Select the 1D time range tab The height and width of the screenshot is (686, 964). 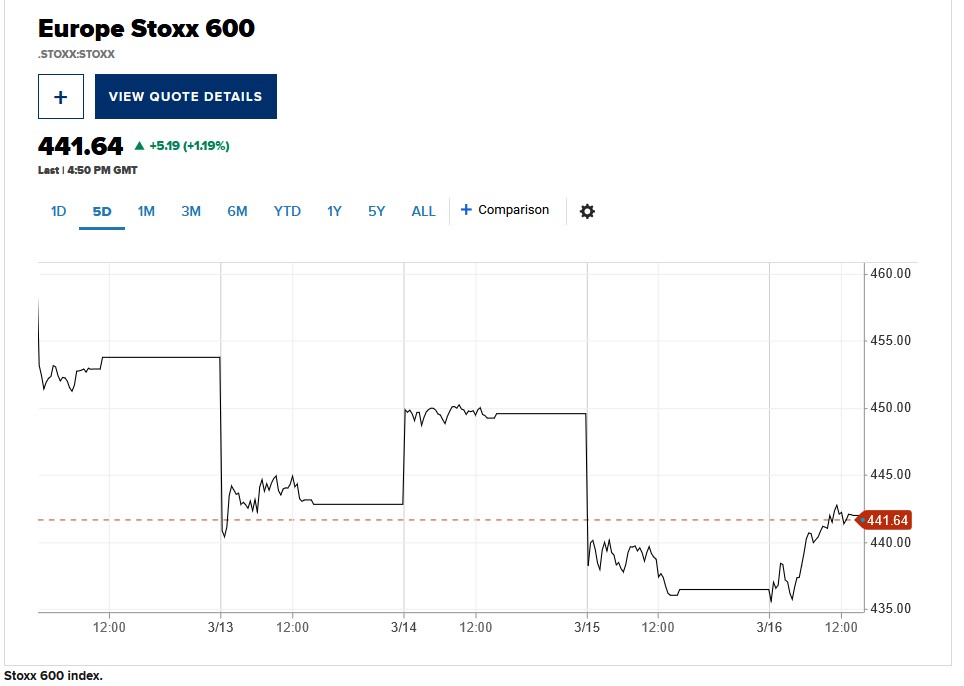click(58, 211)
